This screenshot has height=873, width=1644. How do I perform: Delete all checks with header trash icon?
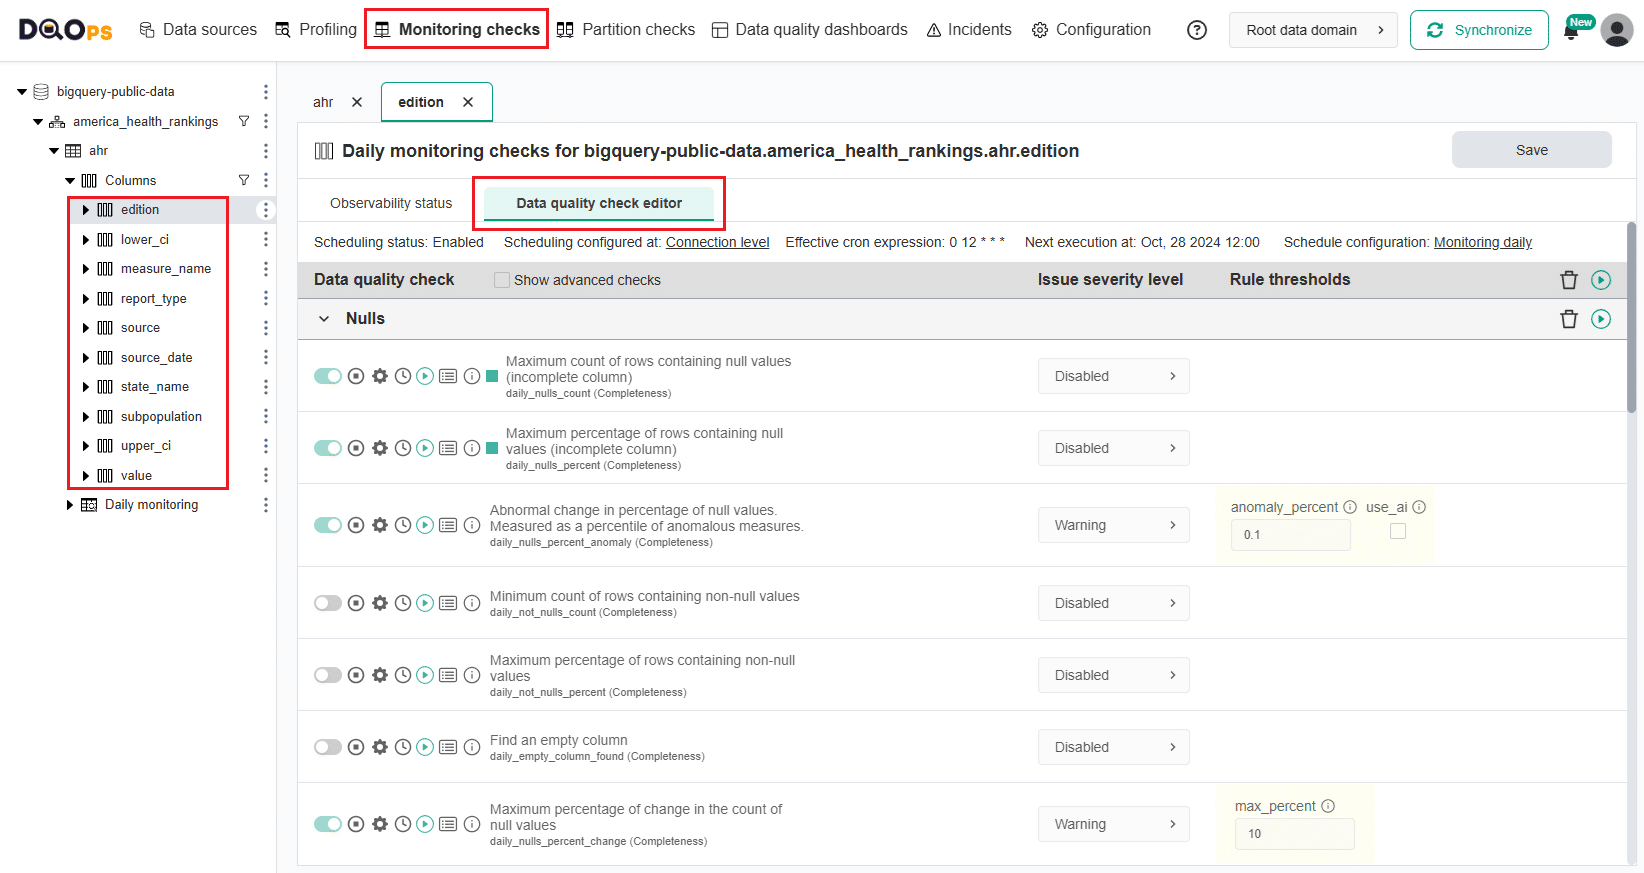[1569, 280]
